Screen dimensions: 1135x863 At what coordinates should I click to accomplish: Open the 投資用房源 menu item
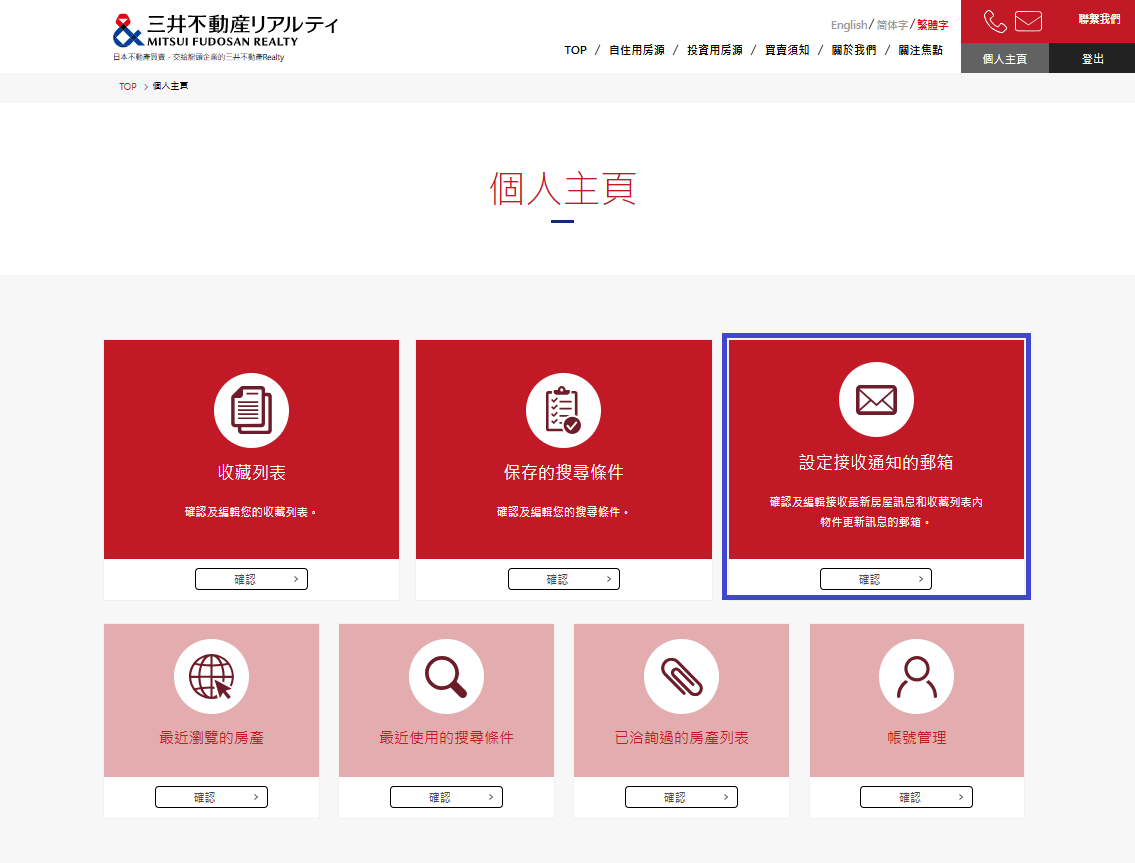click(x=714, y=50)
